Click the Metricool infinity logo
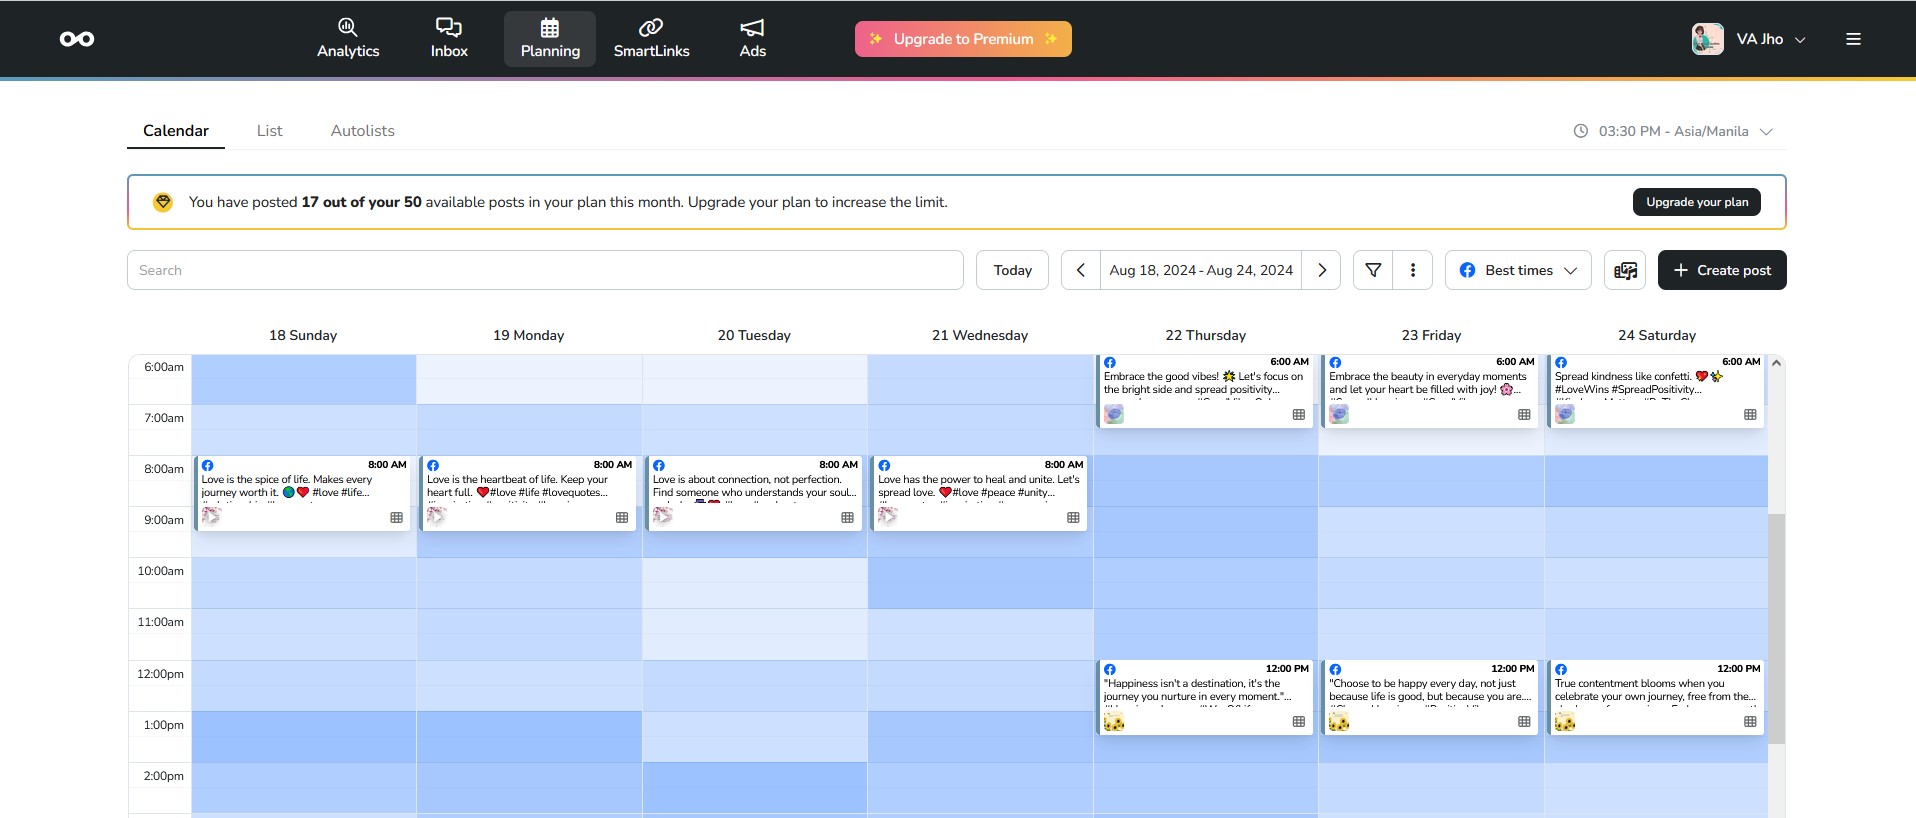 click(77, 39)
